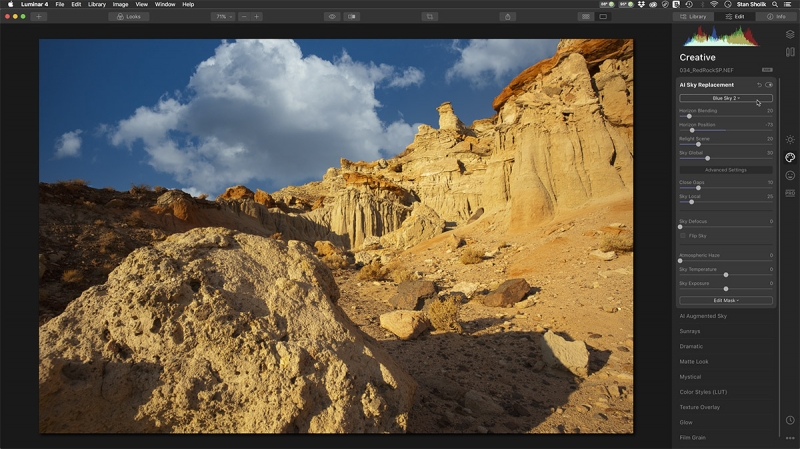The image size is (800, 449).
Task: Open the Essentials sun icon tools
Action: tap(790, 139)
